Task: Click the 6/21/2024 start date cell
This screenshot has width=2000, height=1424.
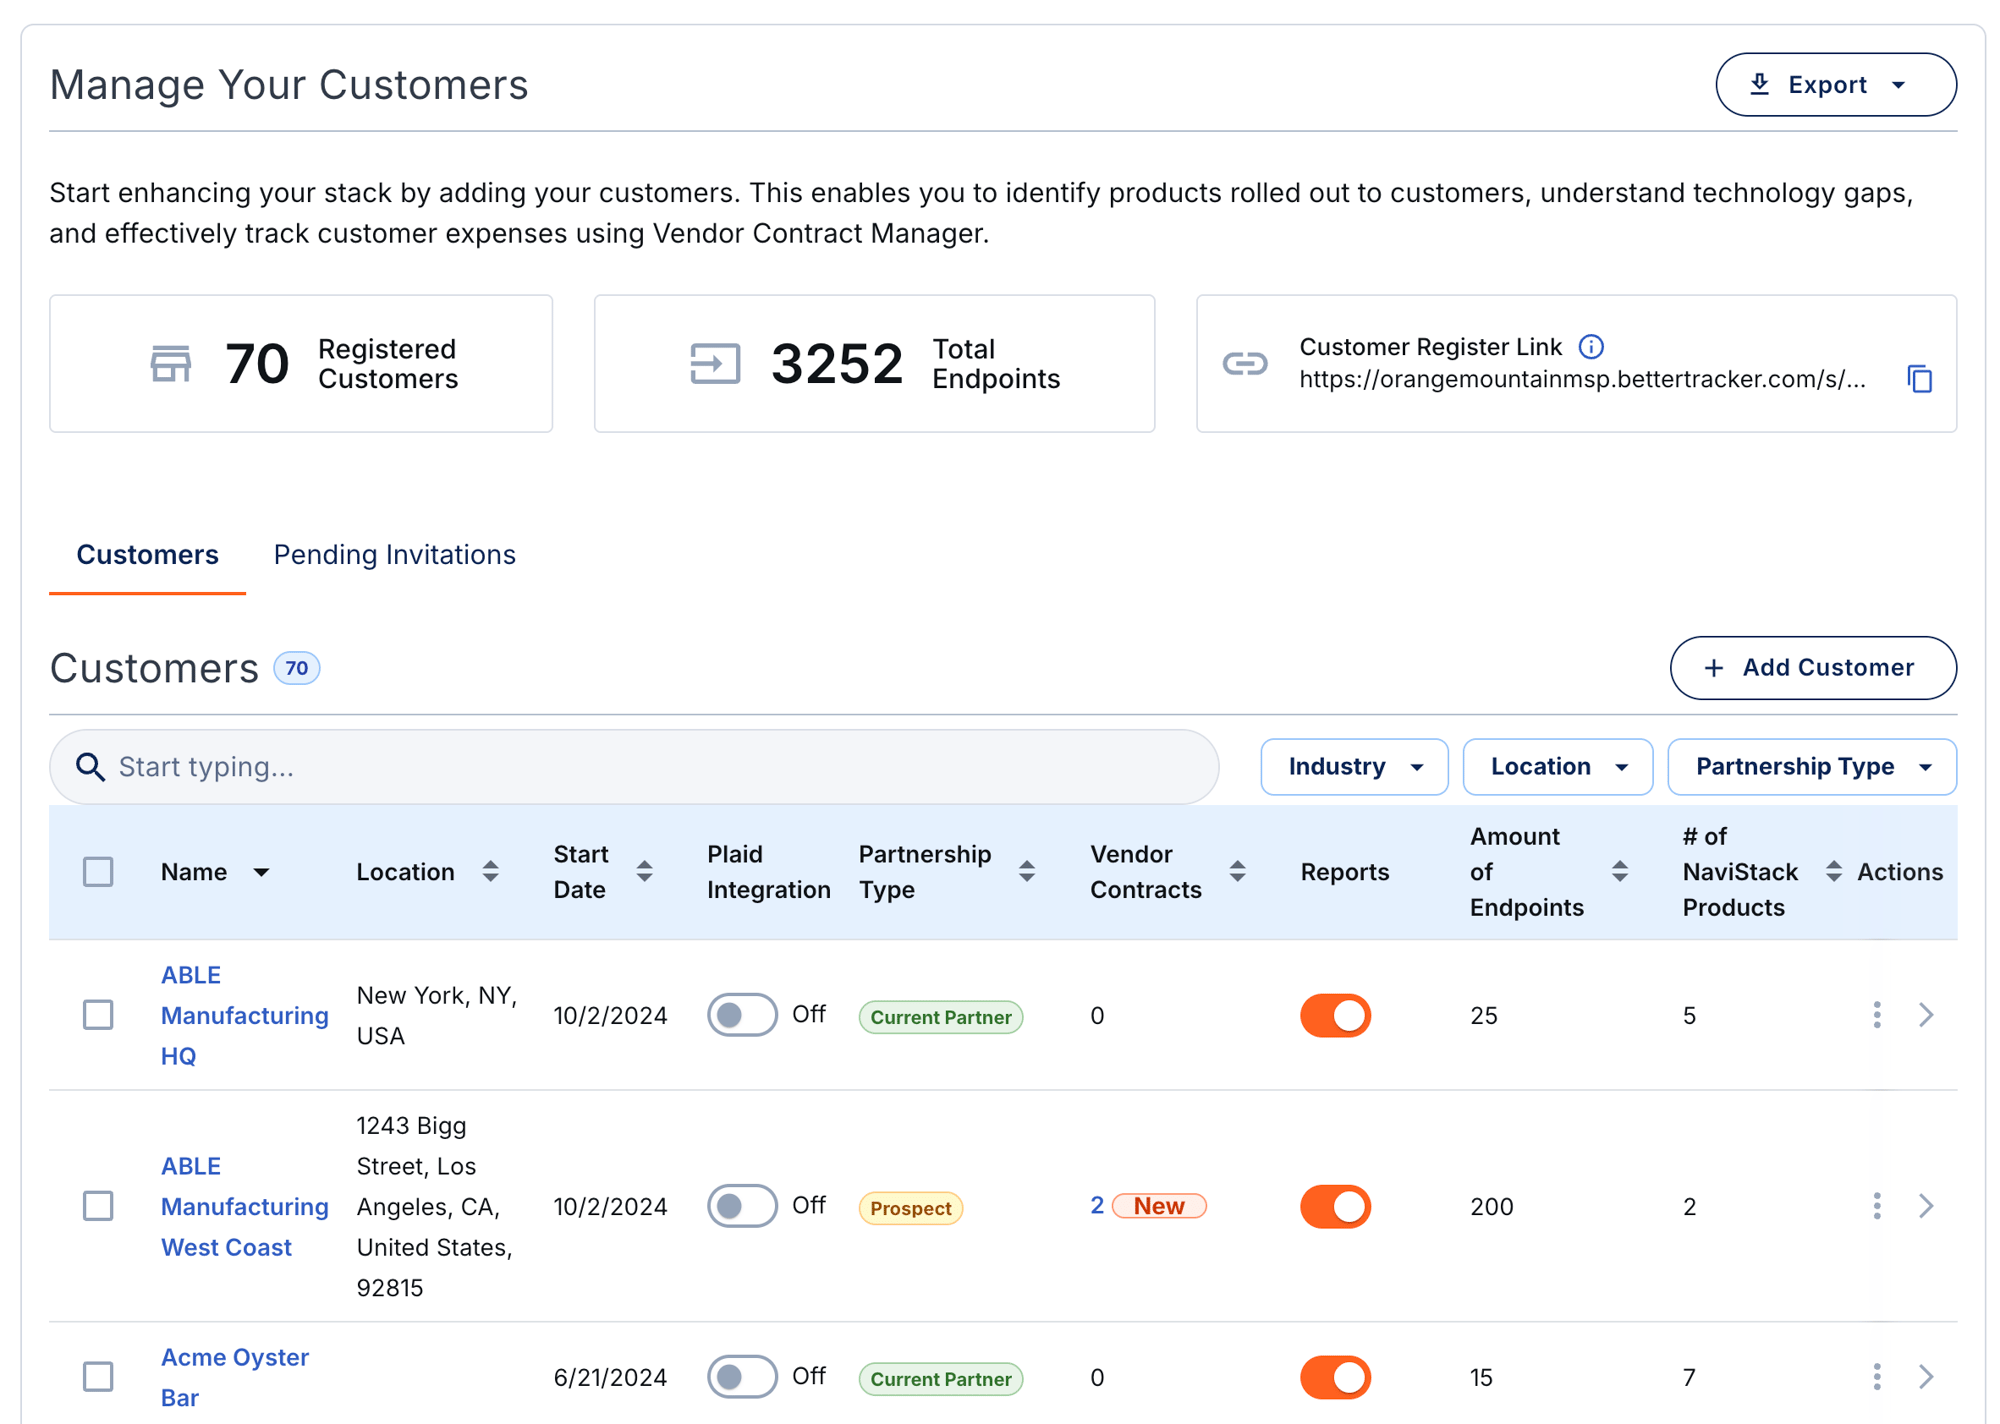Action: [610, 1377]
